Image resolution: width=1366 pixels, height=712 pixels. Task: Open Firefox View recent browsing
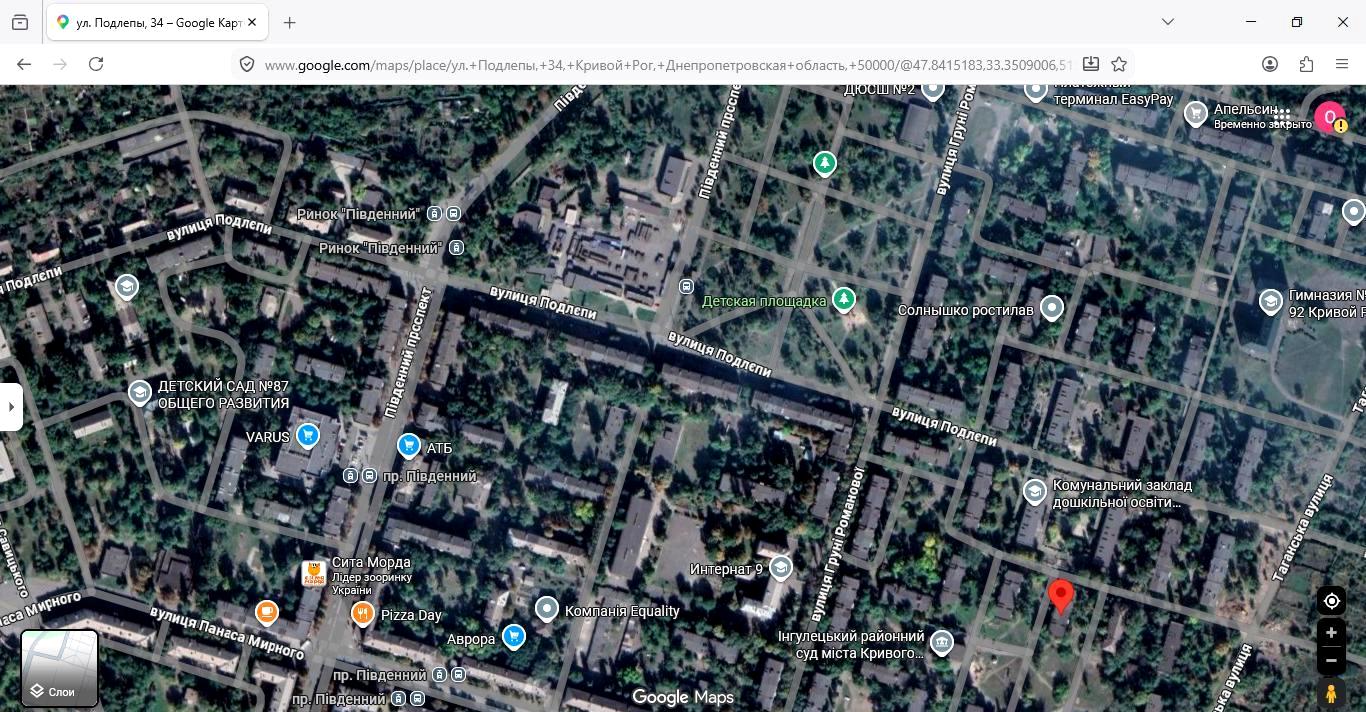click(x=20, y=22)
